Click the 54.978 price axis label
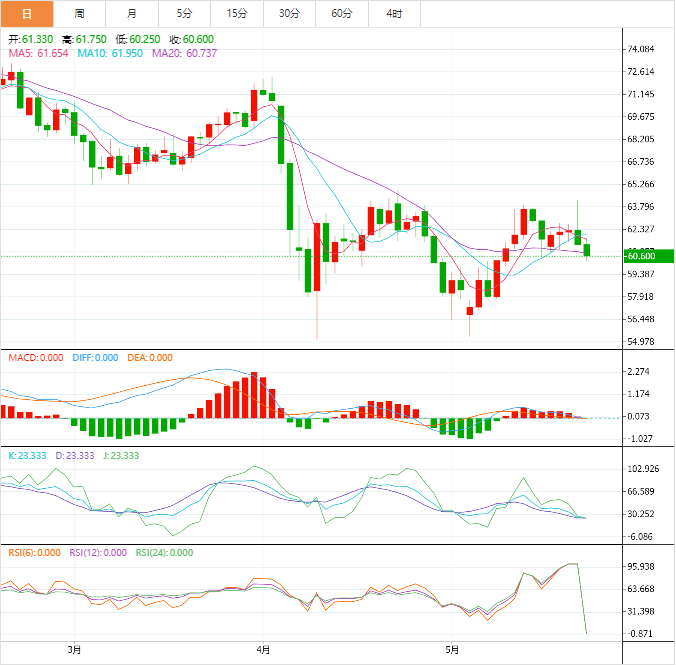The image size is (676, 665). pyautogui.click(x=641, y=342)
